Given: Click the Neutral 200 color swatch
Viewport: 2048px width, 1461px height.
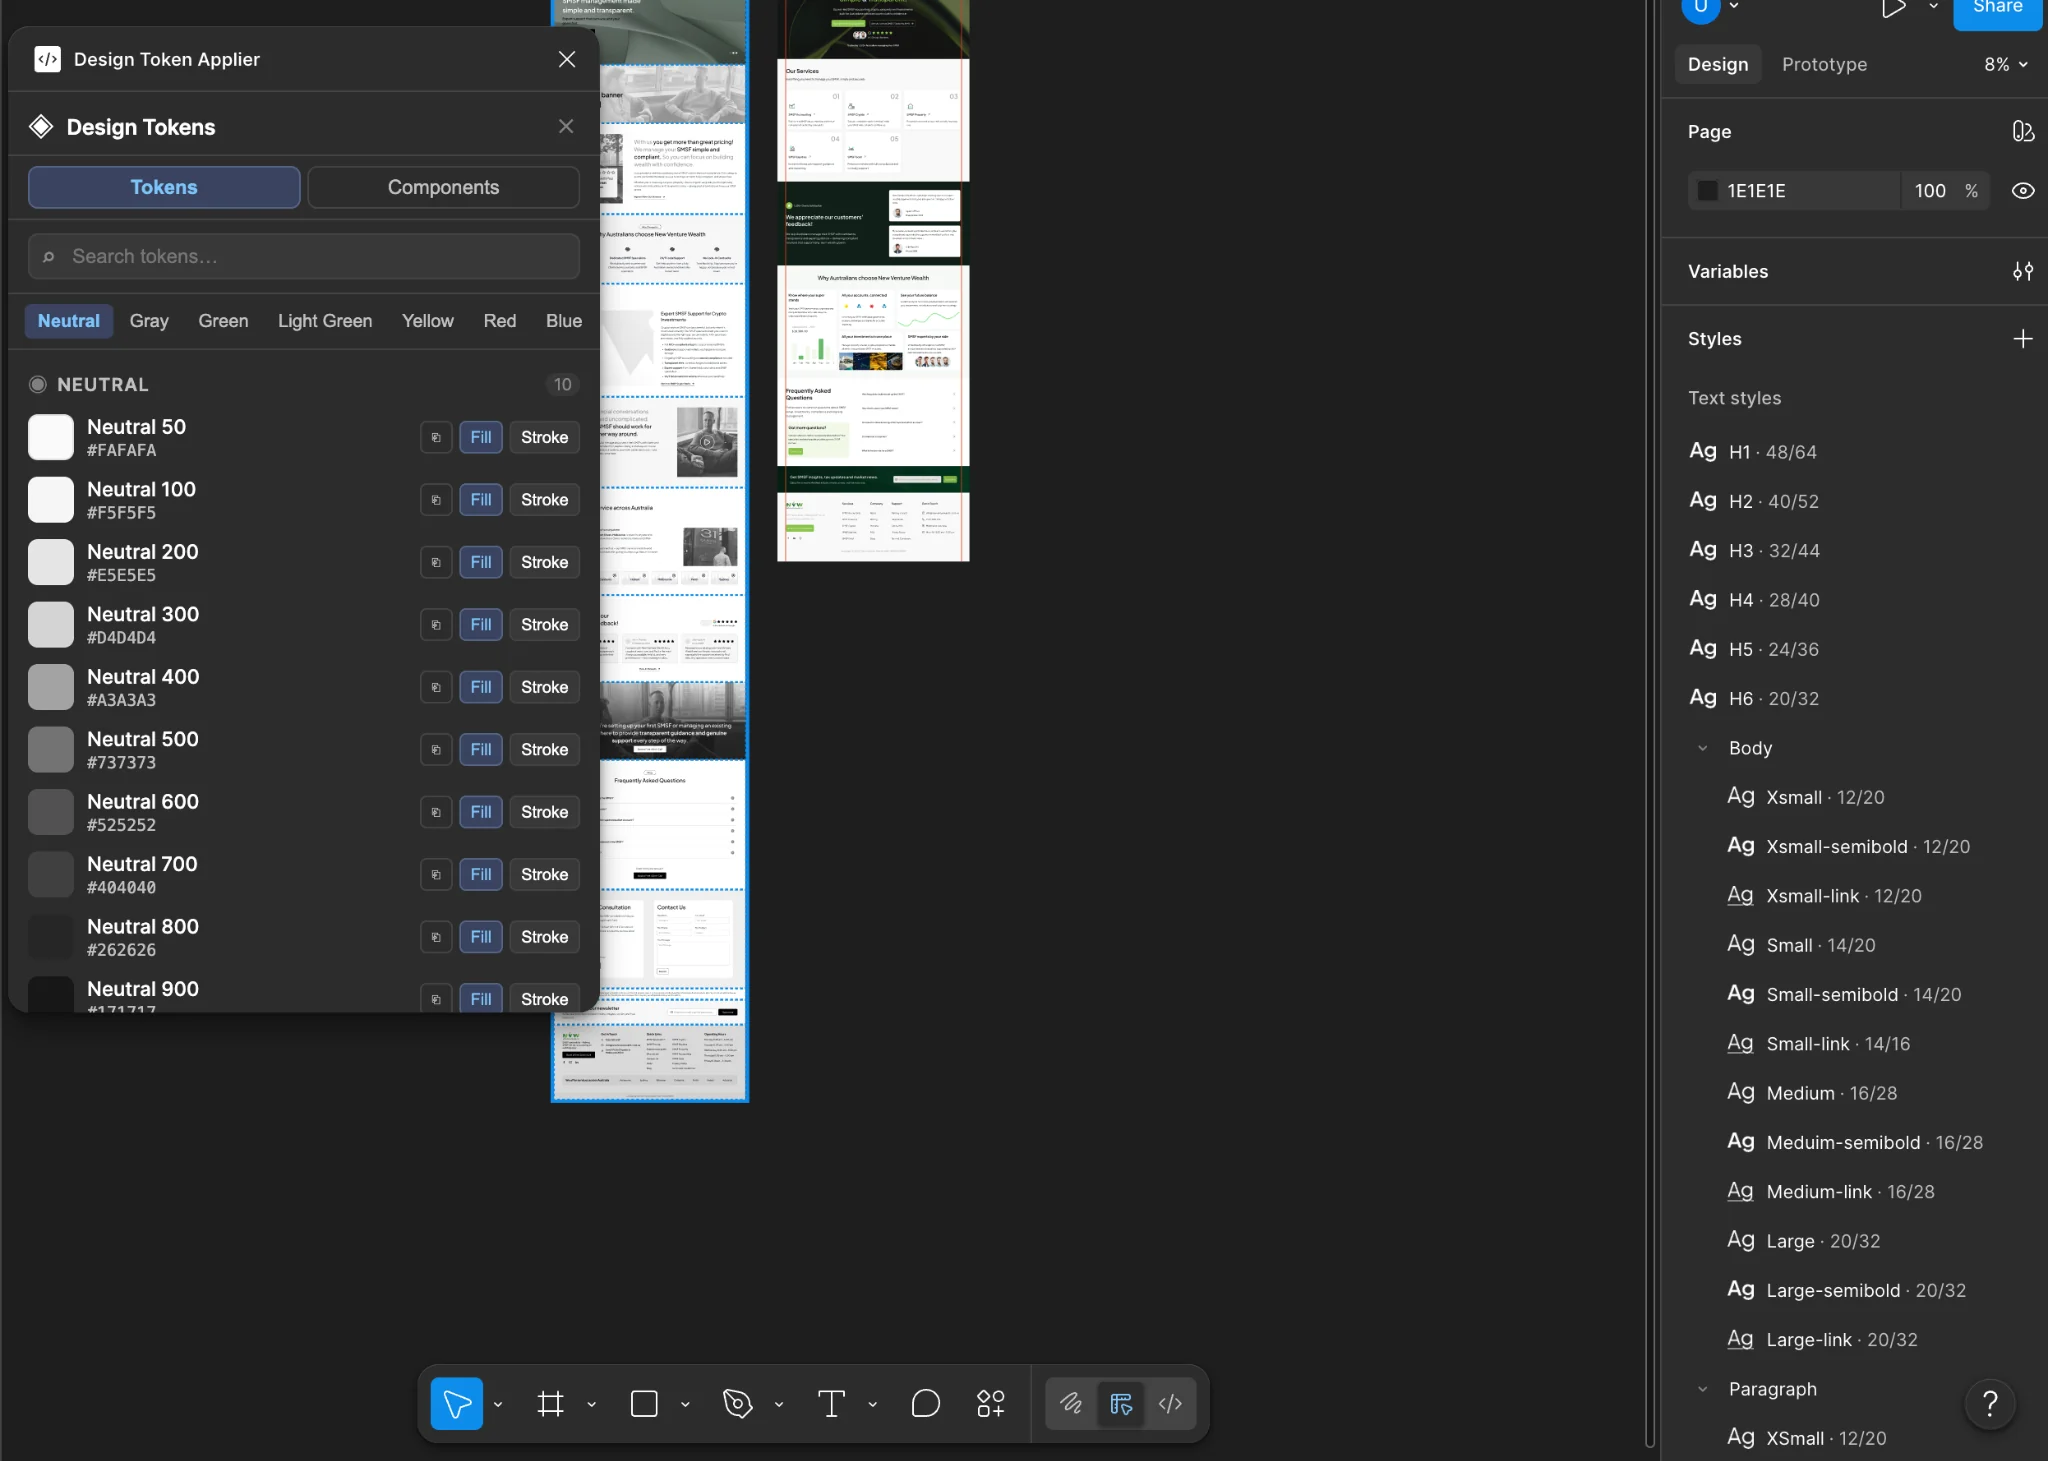Looking at the screenshot, I should [x=51, y=562].
